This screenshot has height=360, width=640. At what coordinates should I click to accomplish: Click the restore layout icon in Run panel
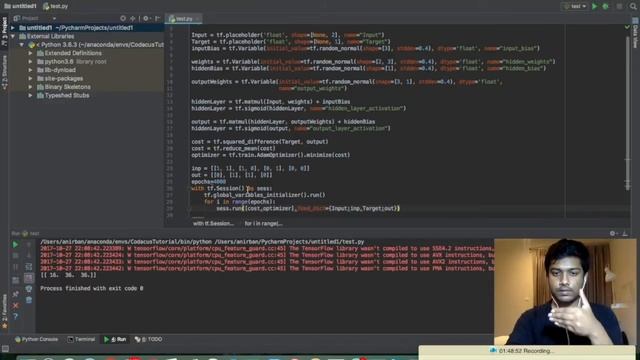tap(16, 280)
